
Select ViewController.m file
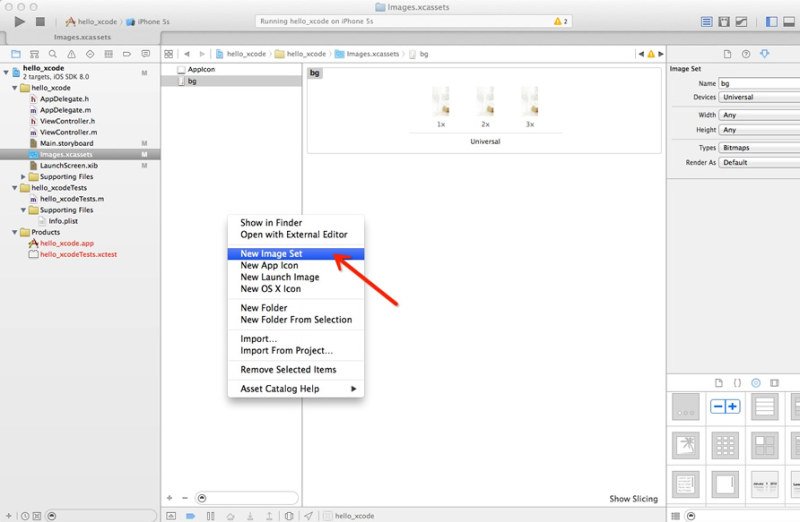coord(68,132)
